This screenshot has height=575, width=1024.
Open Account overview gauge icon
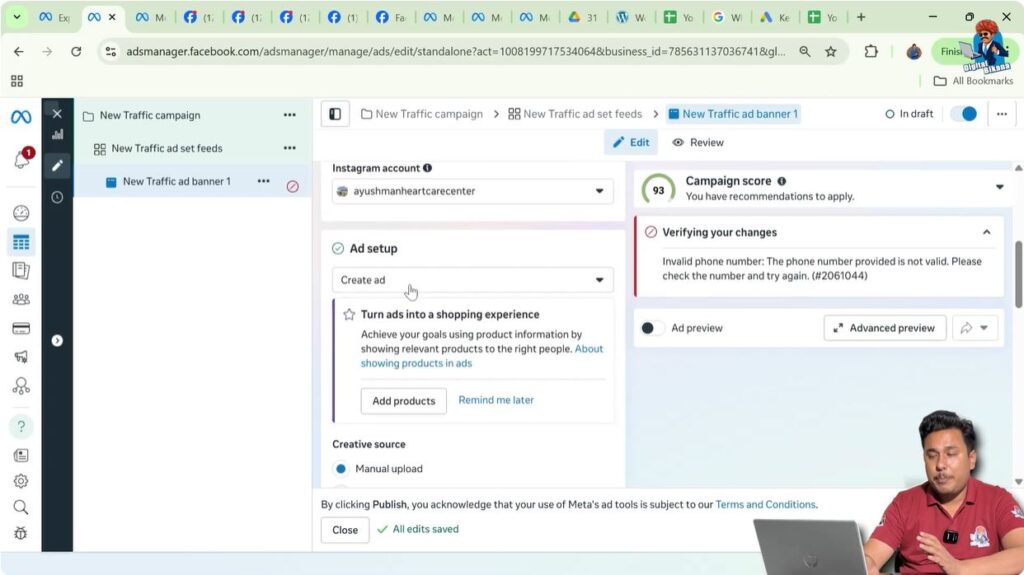coord(21,213)
